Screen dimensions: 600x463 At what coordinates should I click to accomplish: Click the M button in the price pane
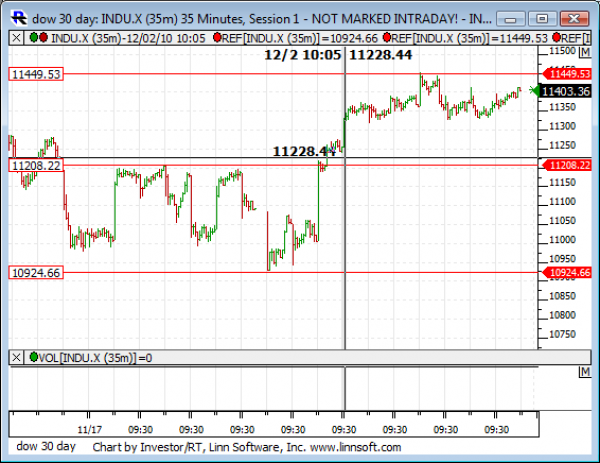585,52
